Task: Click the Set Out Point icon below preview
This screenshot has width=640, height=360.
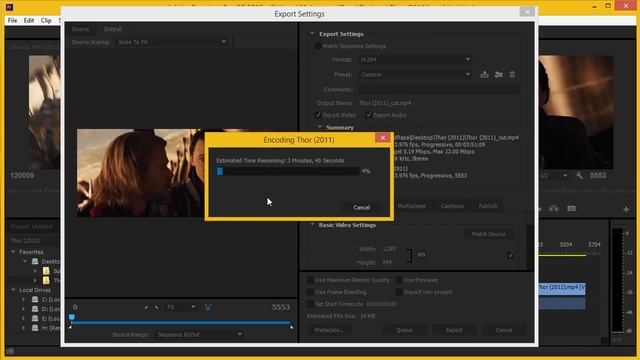Action: [x=156, y=307]
